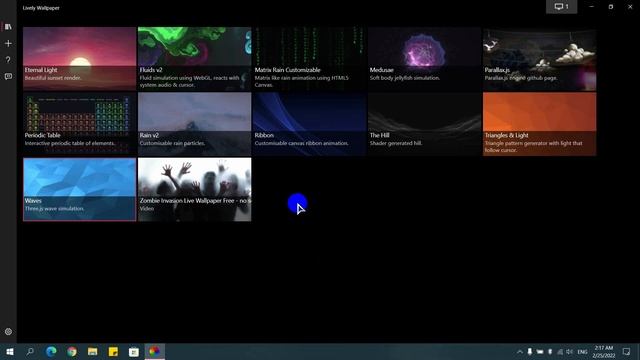Open Settings gear in Lively sidebar
Image resolution: width=640 pixels, height=360 pixels.
(8, 332)
